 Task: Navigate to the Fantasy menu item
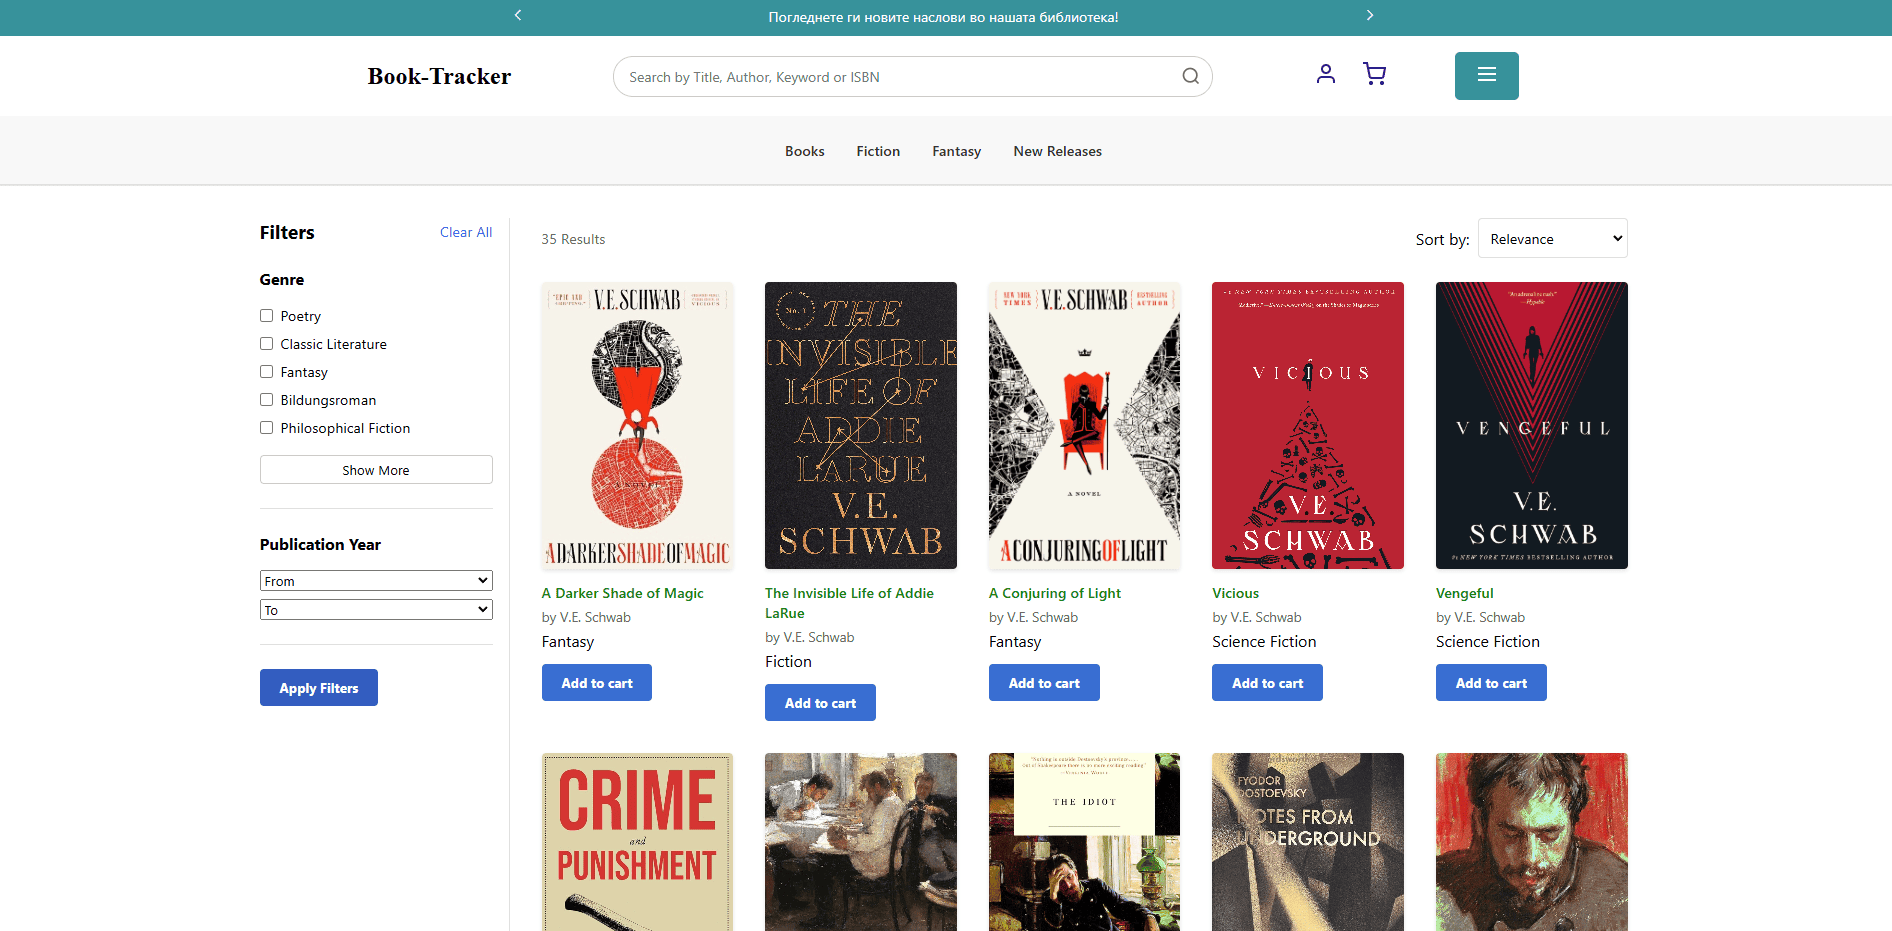tap(956, 151)
